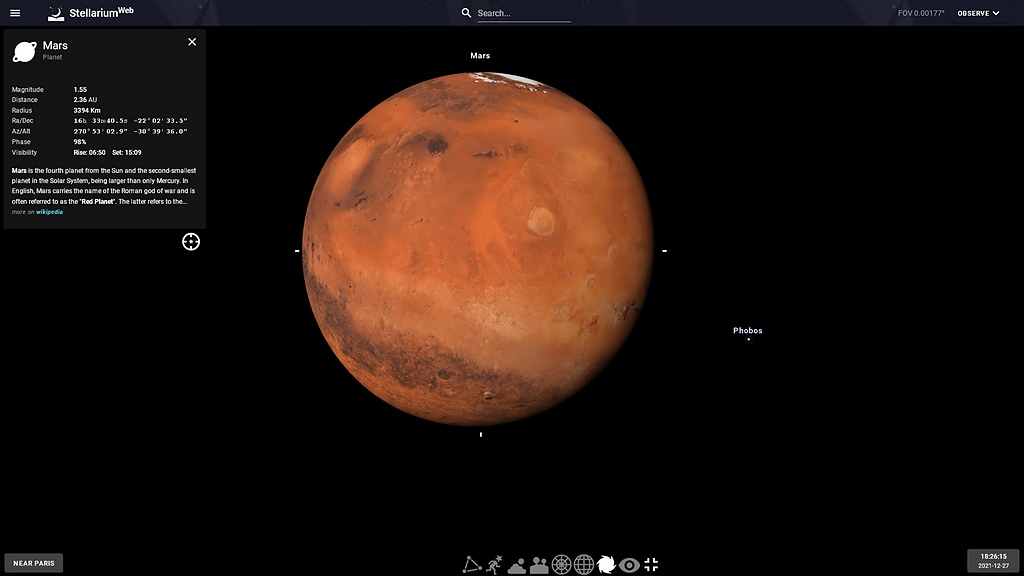Screen dimensions: 1024x576
Task: Open the Near Paris location selector
Action: click(34, 563)
